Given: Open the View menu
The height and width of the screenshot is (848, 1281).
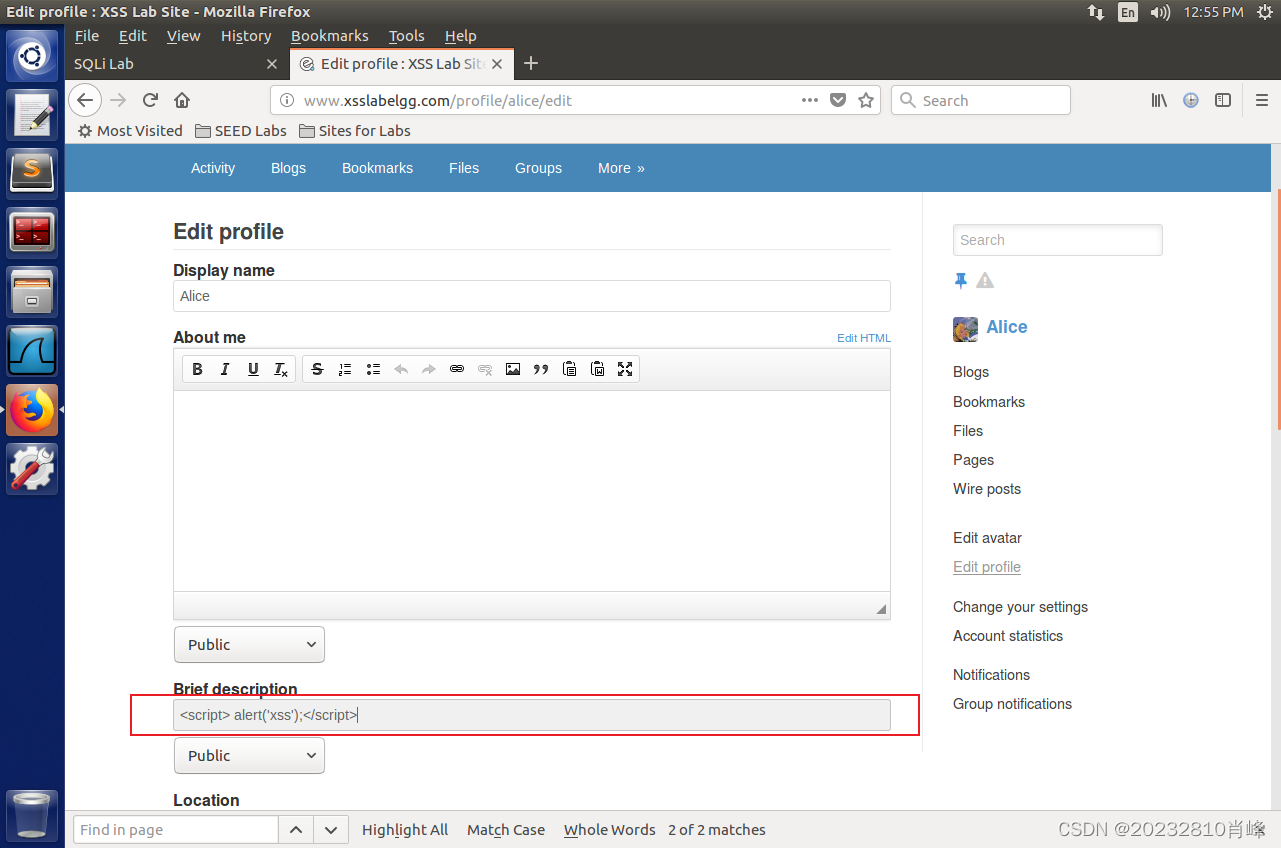Looking at the screenshot, I should click(x=183, y=36).
